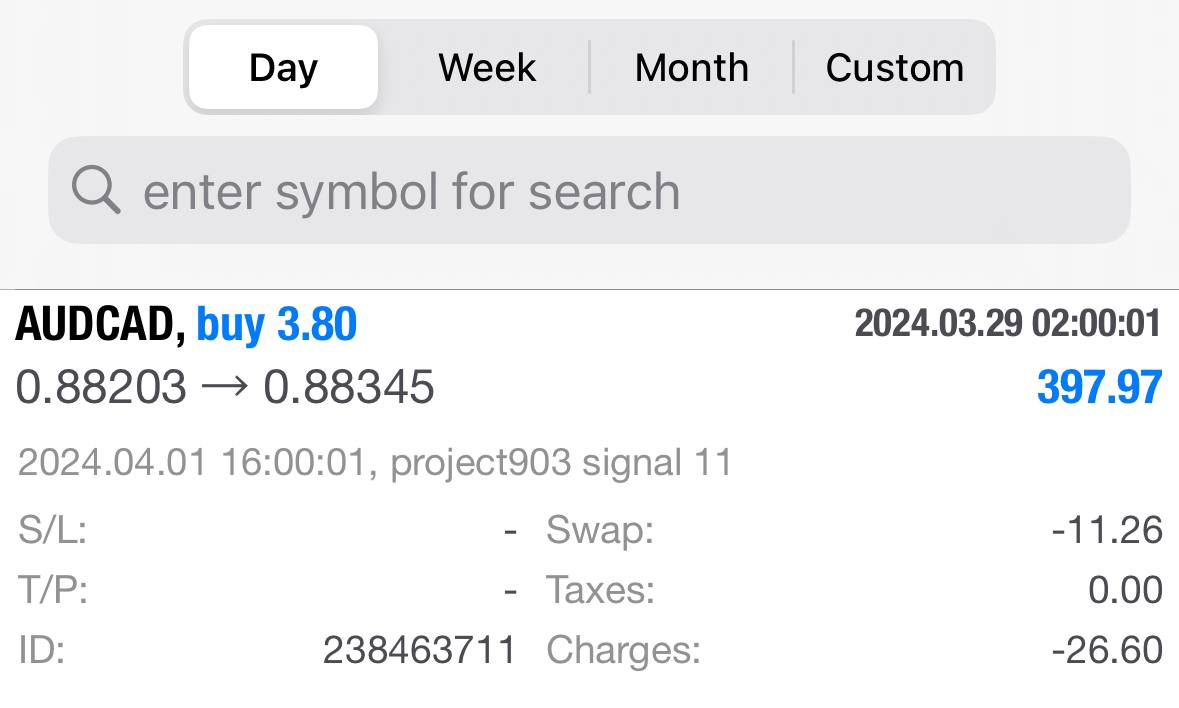1179x708 pixels.
Task: Tap the S/L row label
Action: coord(53,530)
